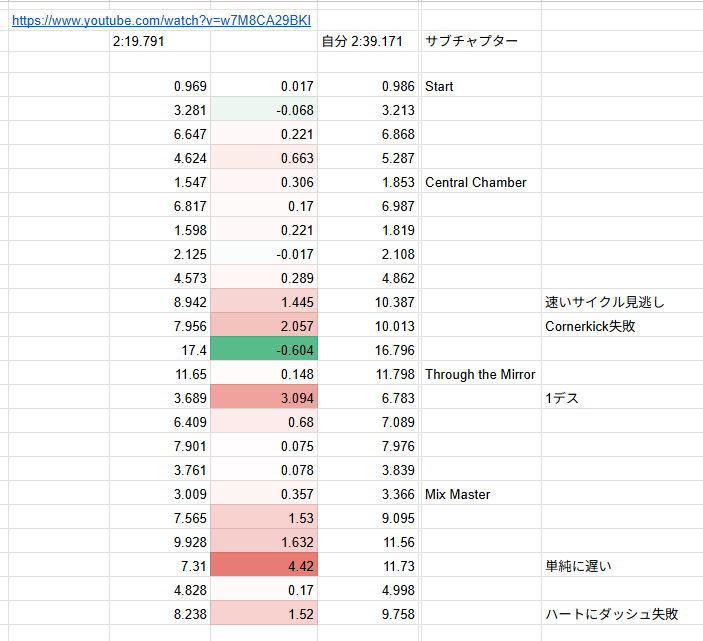Viewport: 703px width, 641px height.
Task: Select the cell with 11.73
Action: 368,566
